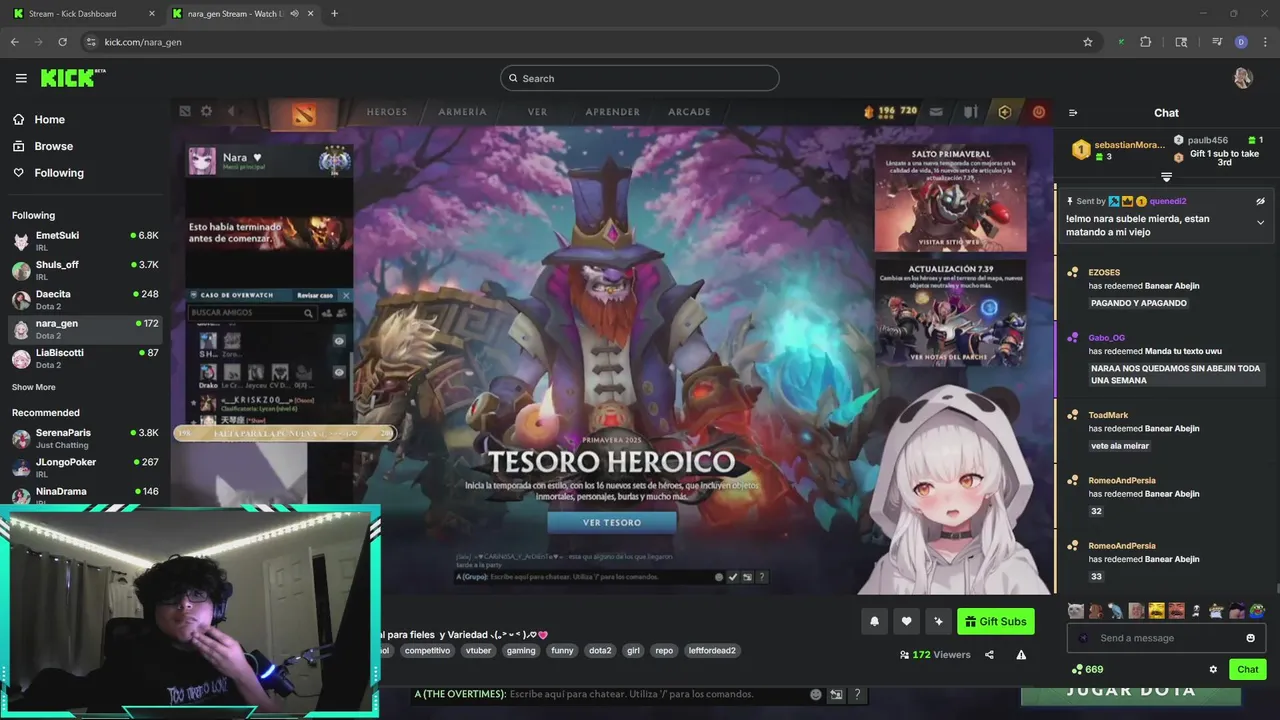Click the report warning triangle icon

click(x=1021, y=655)
